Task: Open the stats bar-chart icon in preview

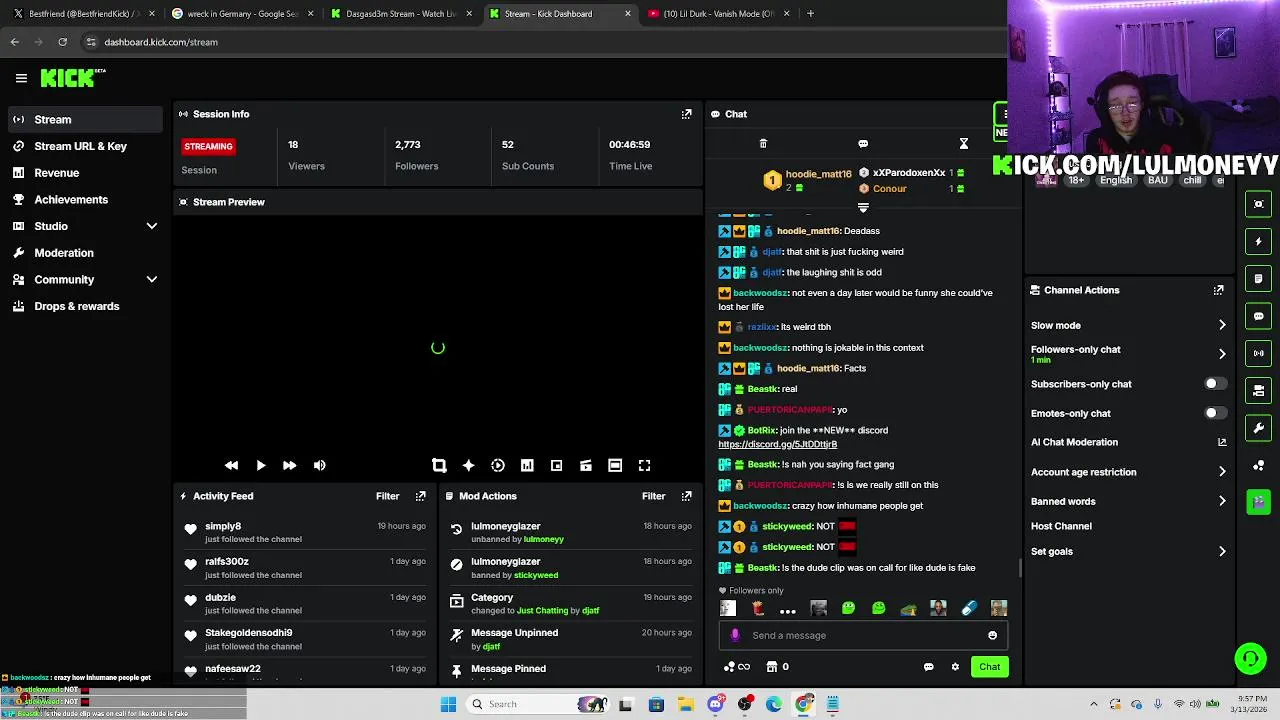Action: 527,465
